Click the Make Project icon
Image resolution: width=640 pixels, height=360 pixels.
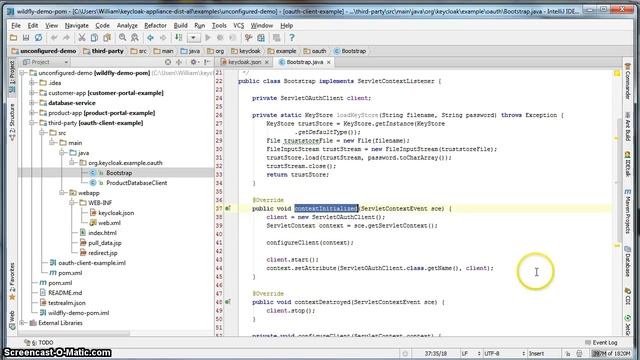[x=179, y=38]
